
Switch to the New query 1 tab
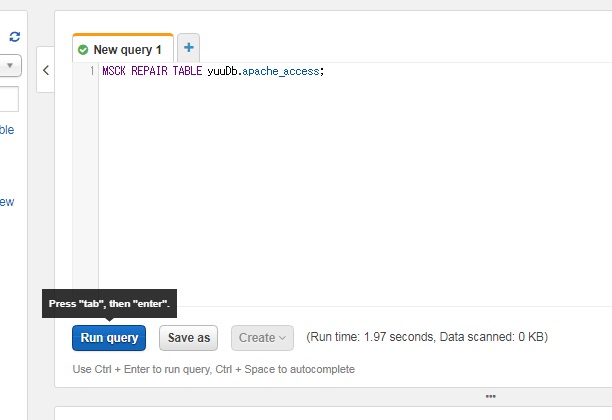click(x=123, y=49)
